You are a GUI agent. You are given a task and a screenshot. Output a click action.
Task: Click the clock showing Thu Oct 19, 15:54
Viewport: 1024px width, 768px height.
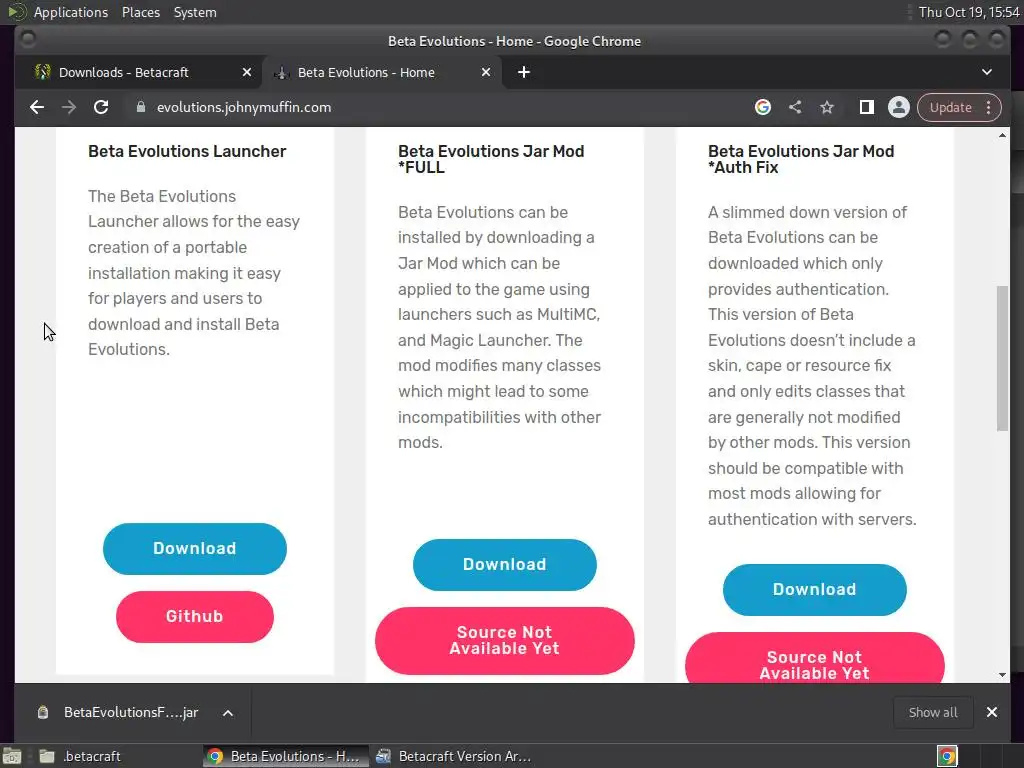tap(968, 12)
